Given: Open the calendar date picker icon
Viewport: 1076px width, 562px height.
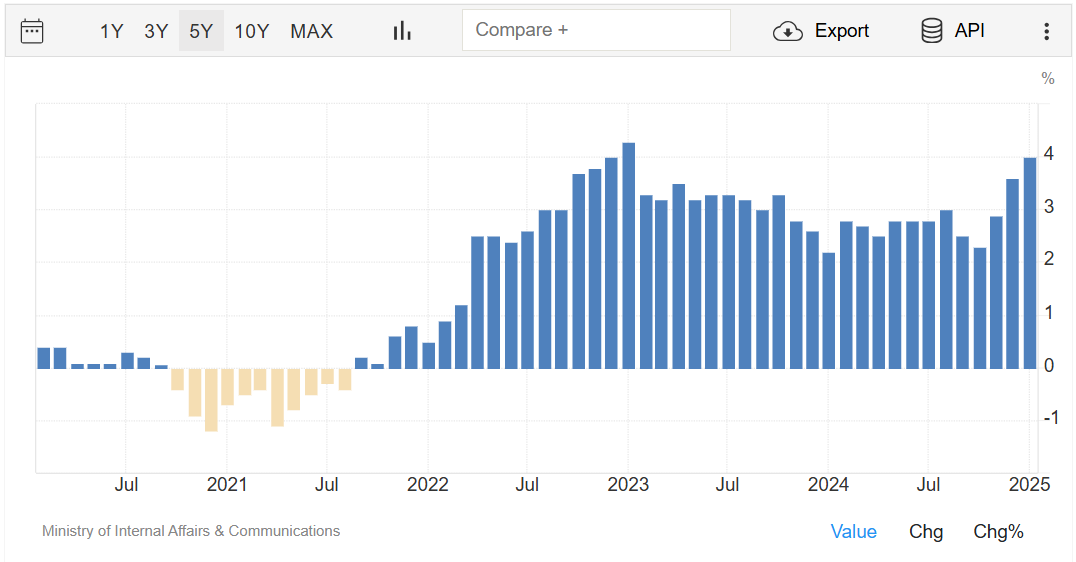Looking at the screenshot, I should (x=32, y=31).
